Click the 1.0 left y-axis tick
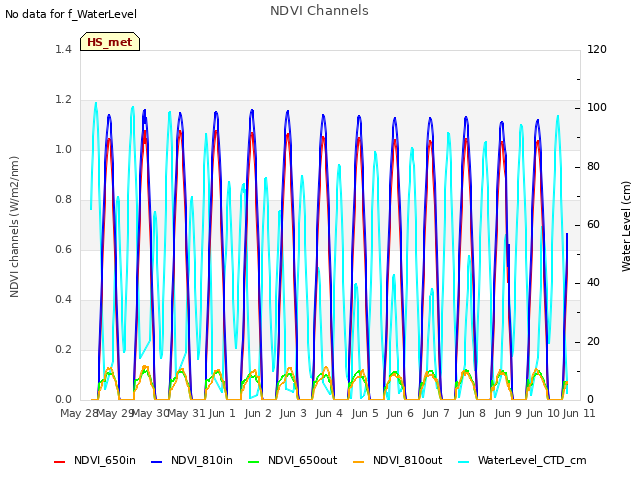This screenshot has width=640, height=480. tap(63, 149)
